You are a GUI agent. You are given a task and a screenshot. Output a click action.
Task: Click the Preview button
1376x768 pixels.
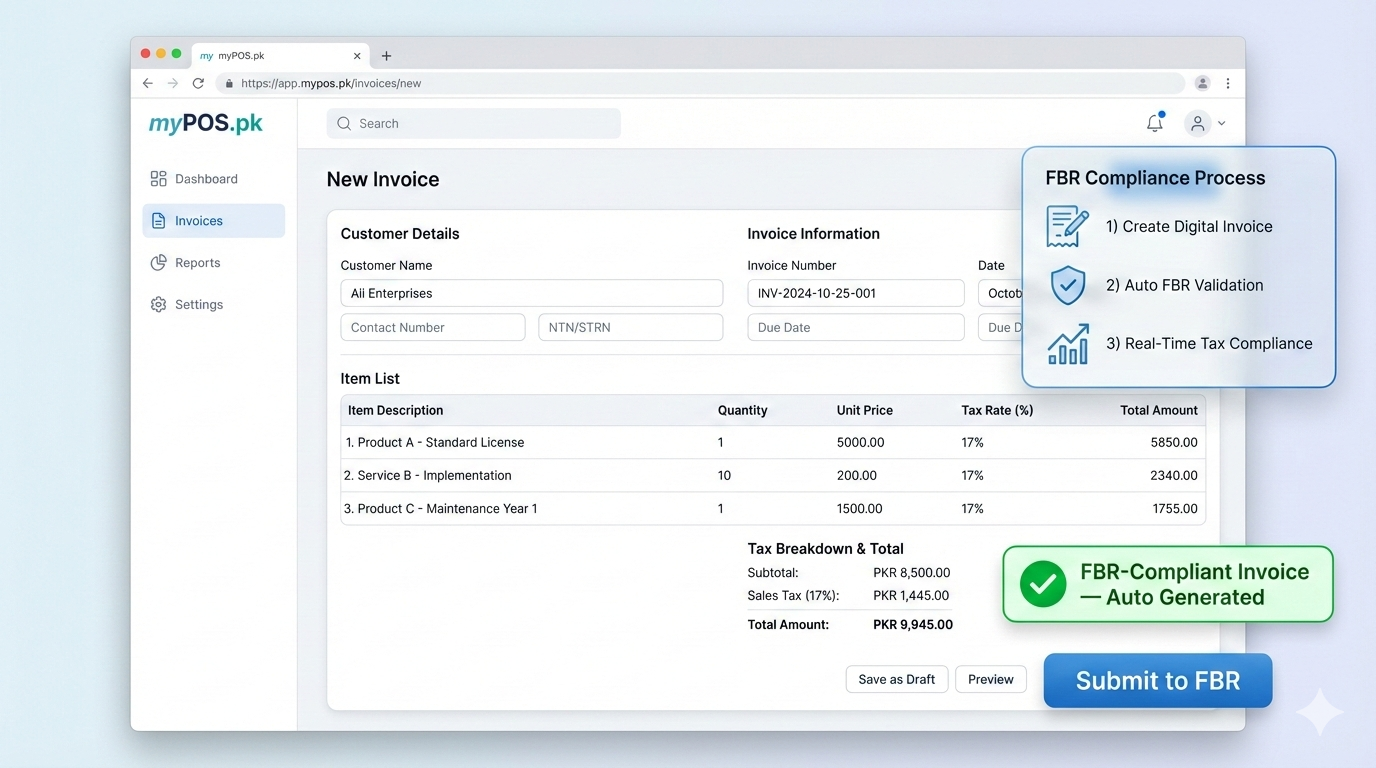[991, 679]
